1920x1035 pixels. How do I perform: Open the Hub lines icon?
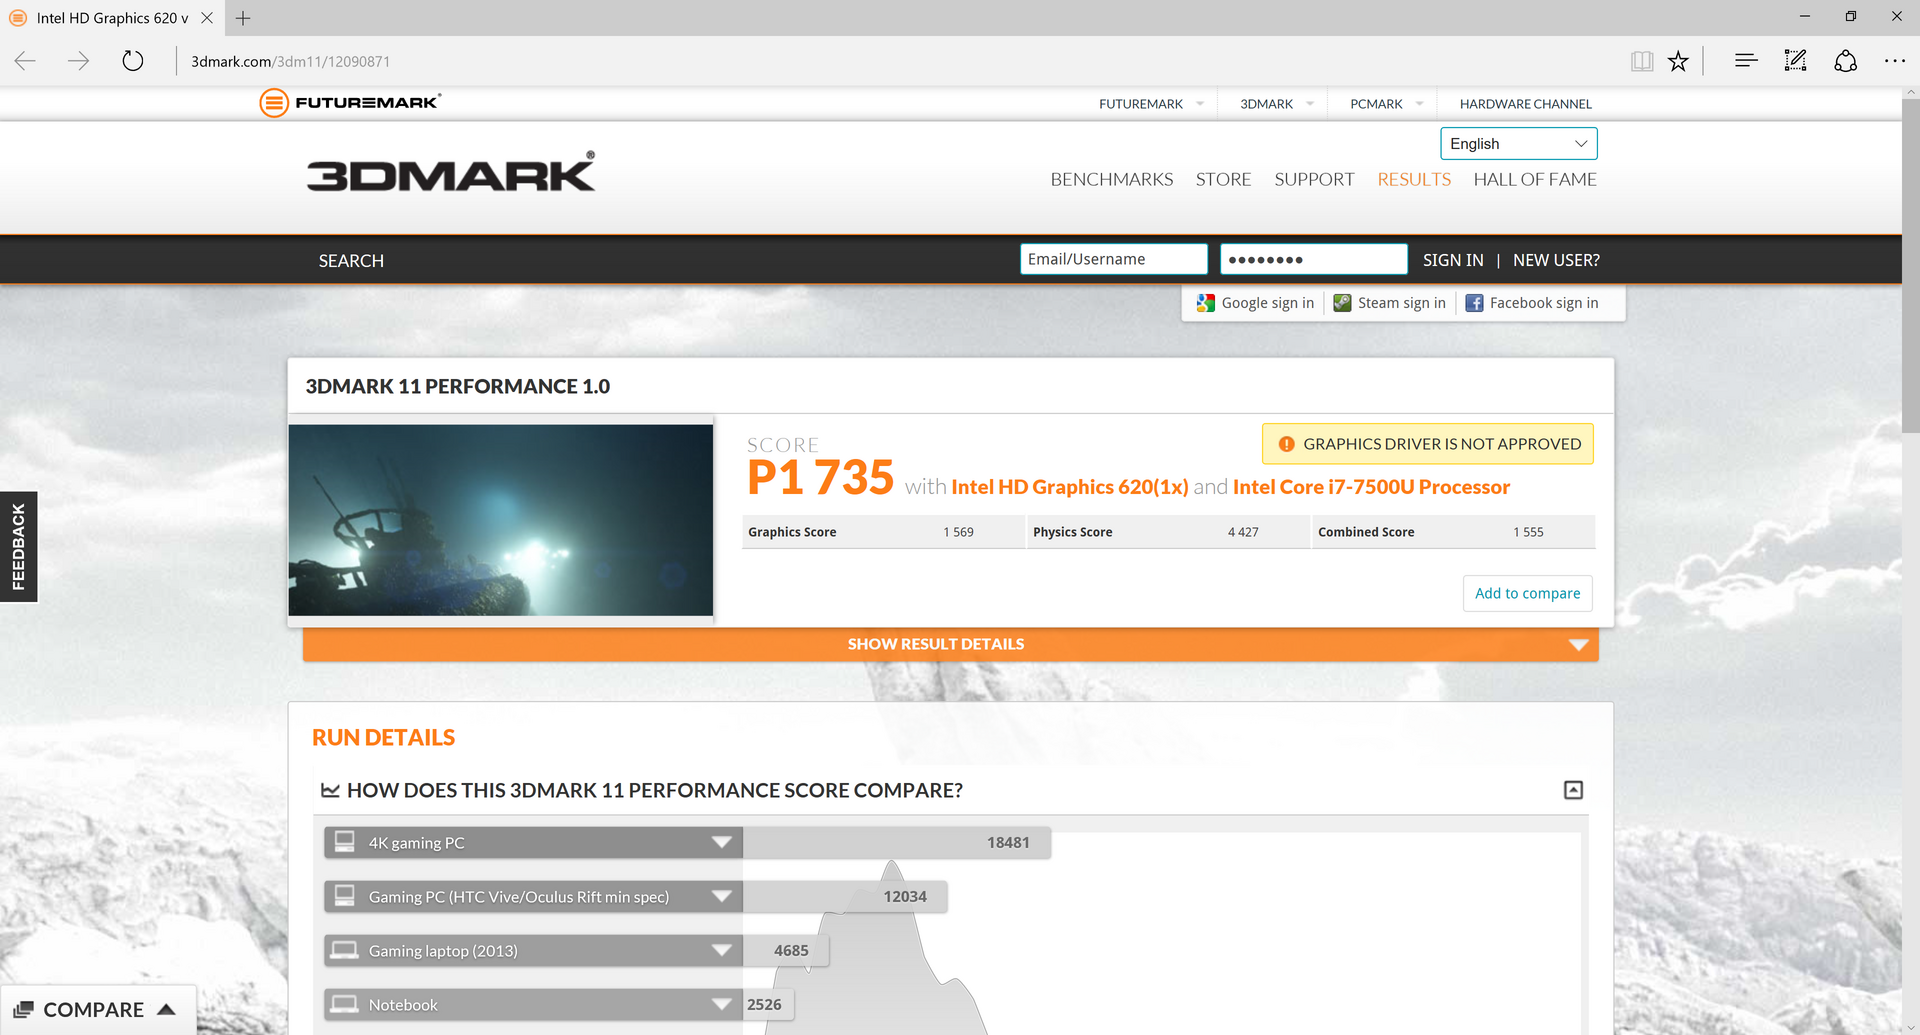pyautogui.click(x=1746, y=61)
